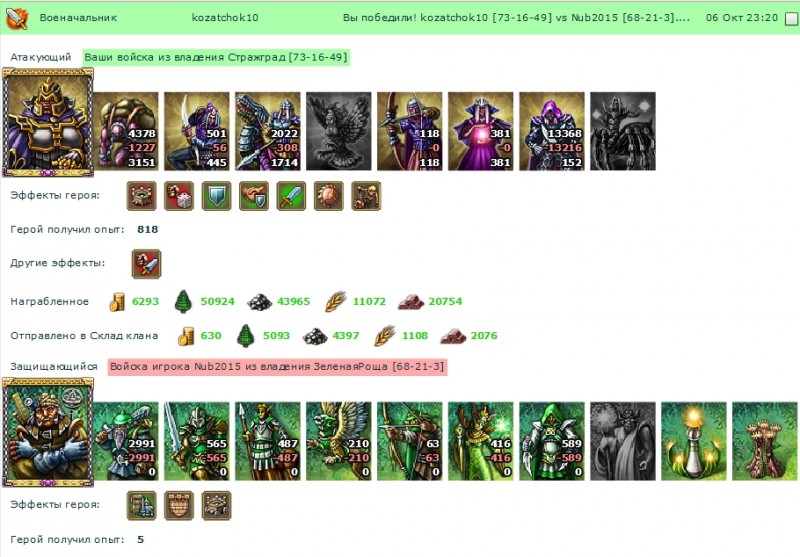Select the defender's brick shield effect icon
The height and width of the screenshot is (557, 800).
pos(179,505)
